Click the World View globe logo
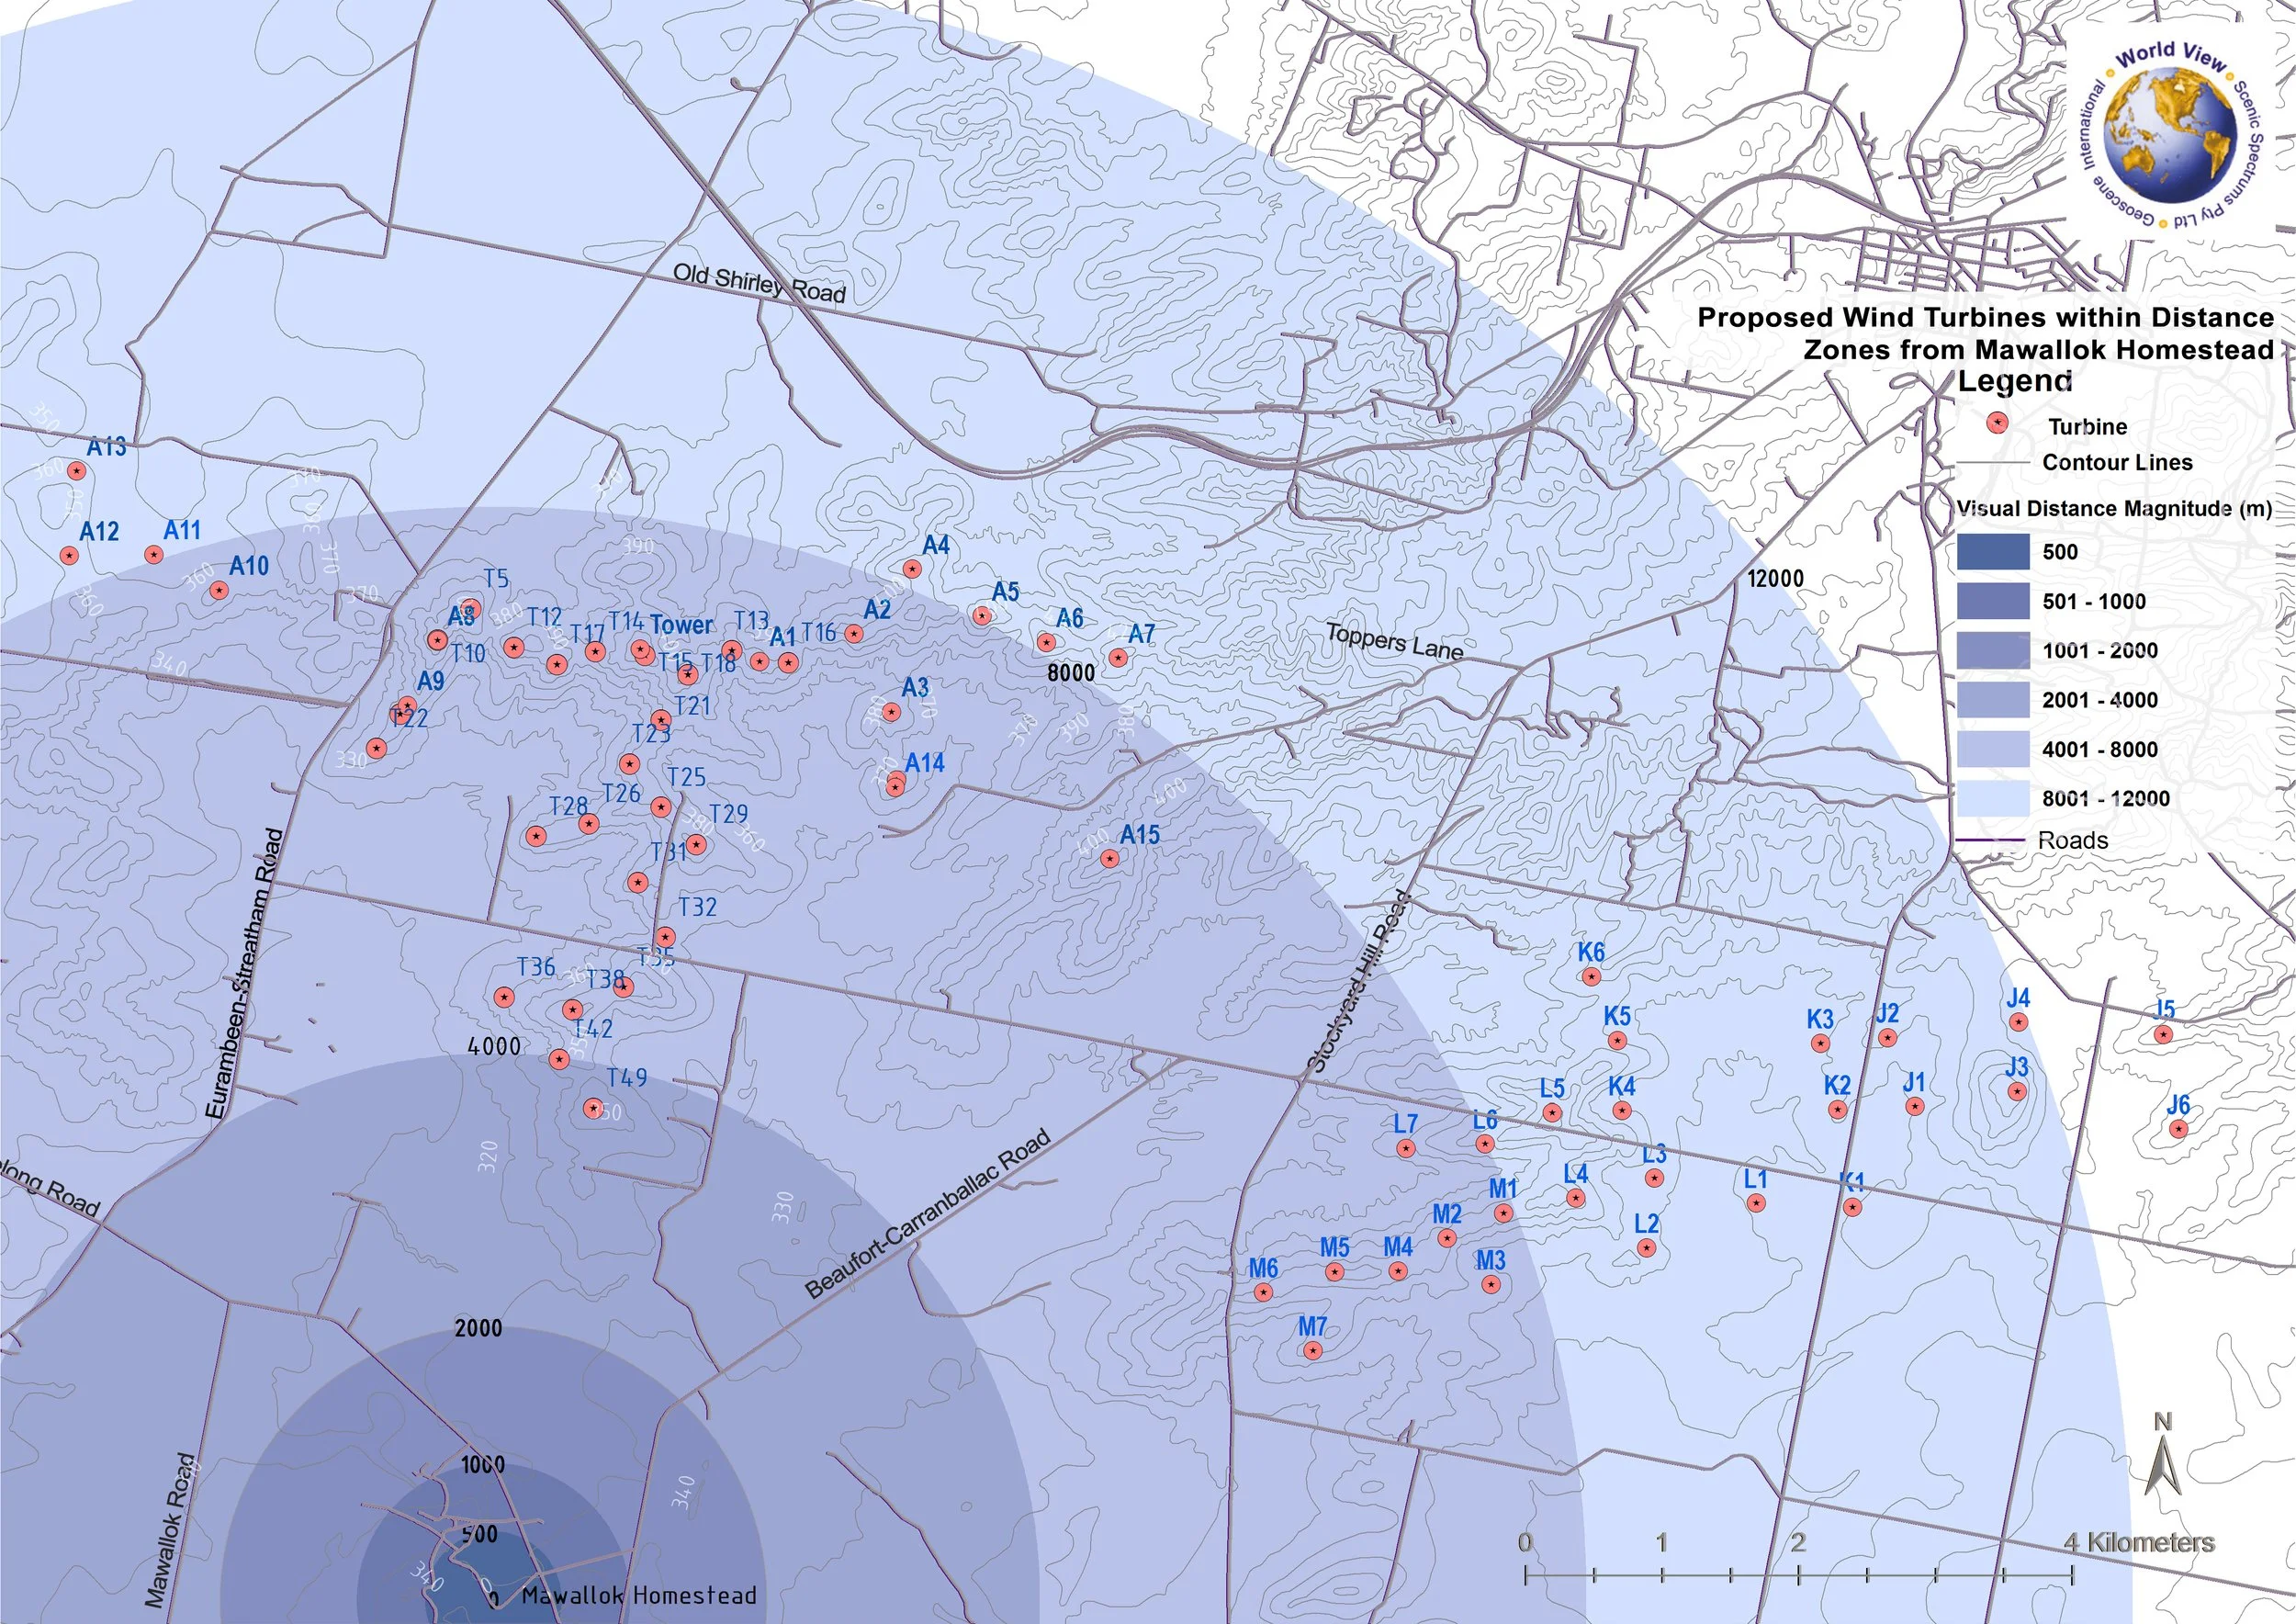Viewport: 2296px width, 1624px height. pos(2170,134)
